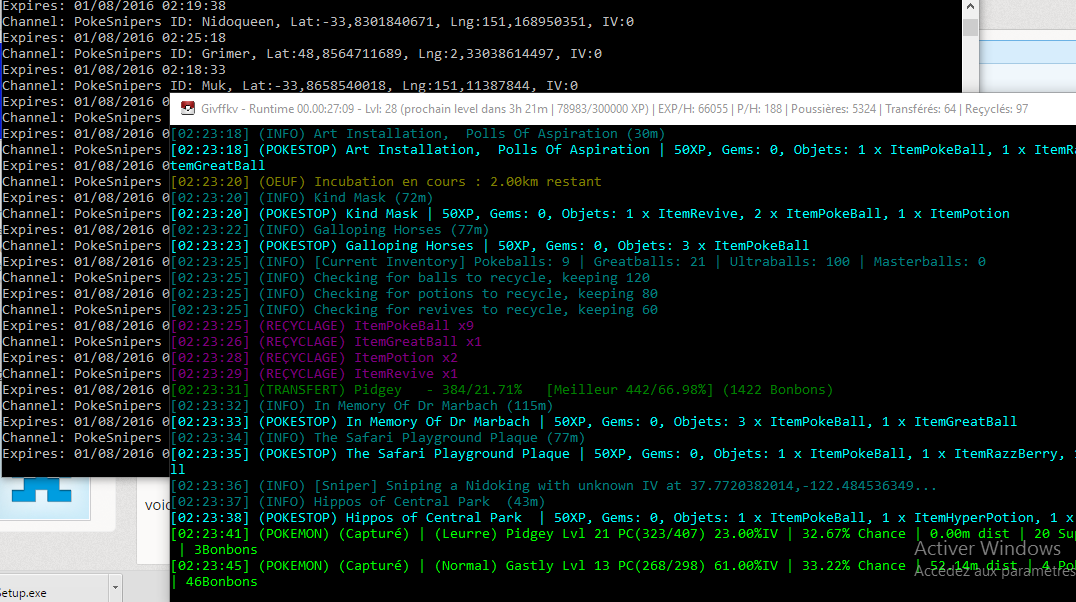Click the RECYCLAGE ItemRevive x1 line
1076x602 pixels.
click(314, 374)
